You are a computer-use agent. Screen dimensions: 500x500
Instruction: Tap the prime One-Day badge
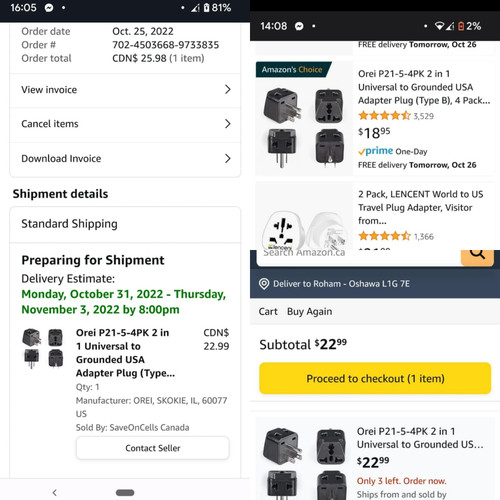pyautogui.click(x=393, y=151)
